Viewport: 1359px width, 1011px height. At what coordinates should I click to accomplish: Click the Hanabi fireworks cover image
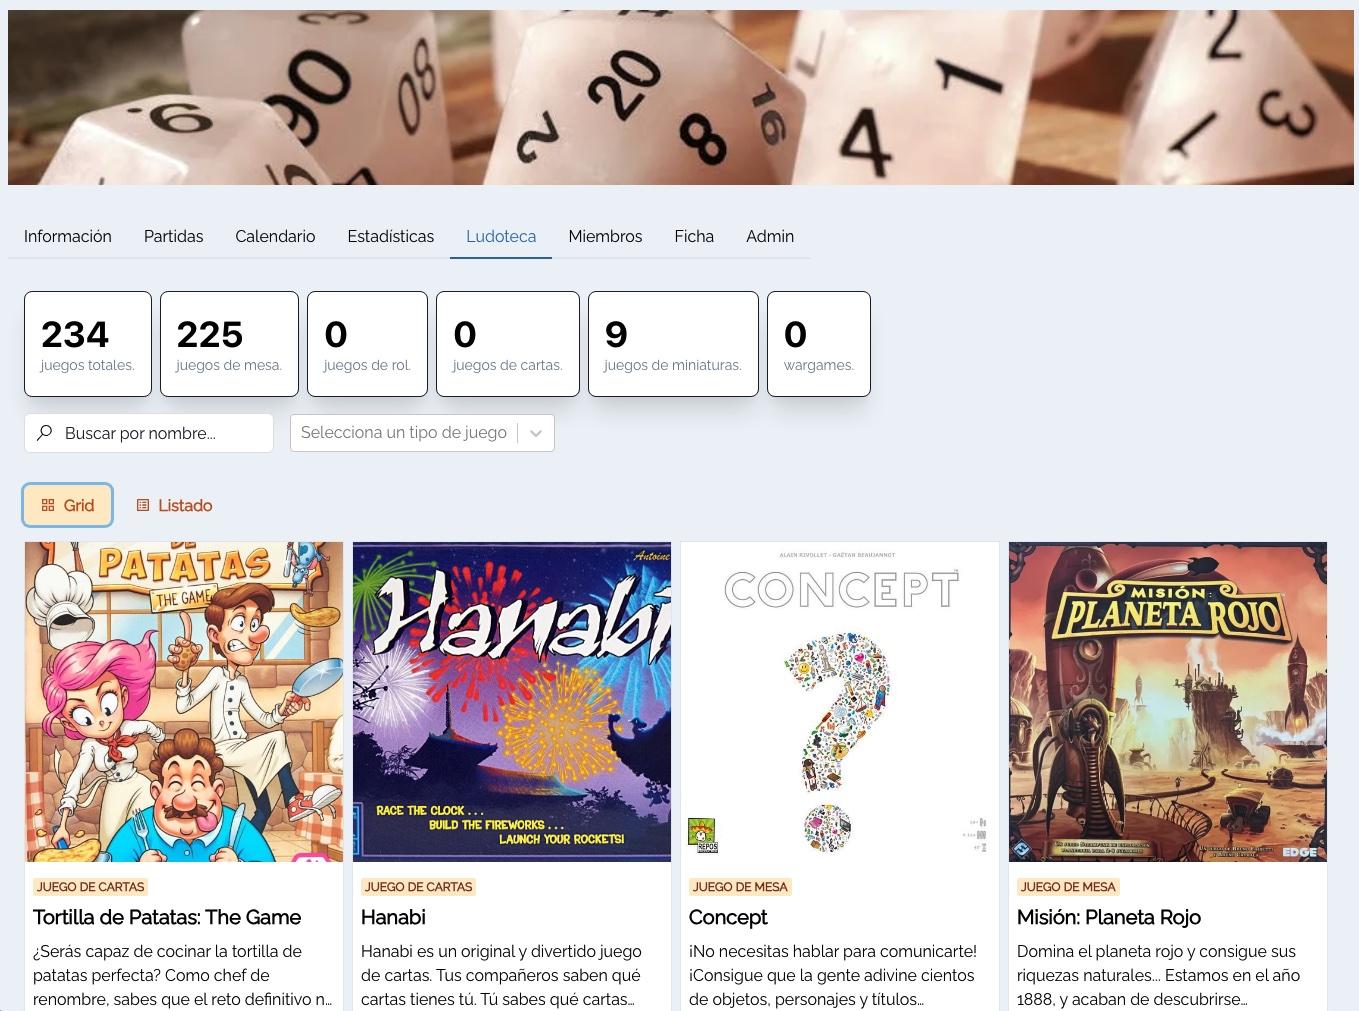[512, 702]
